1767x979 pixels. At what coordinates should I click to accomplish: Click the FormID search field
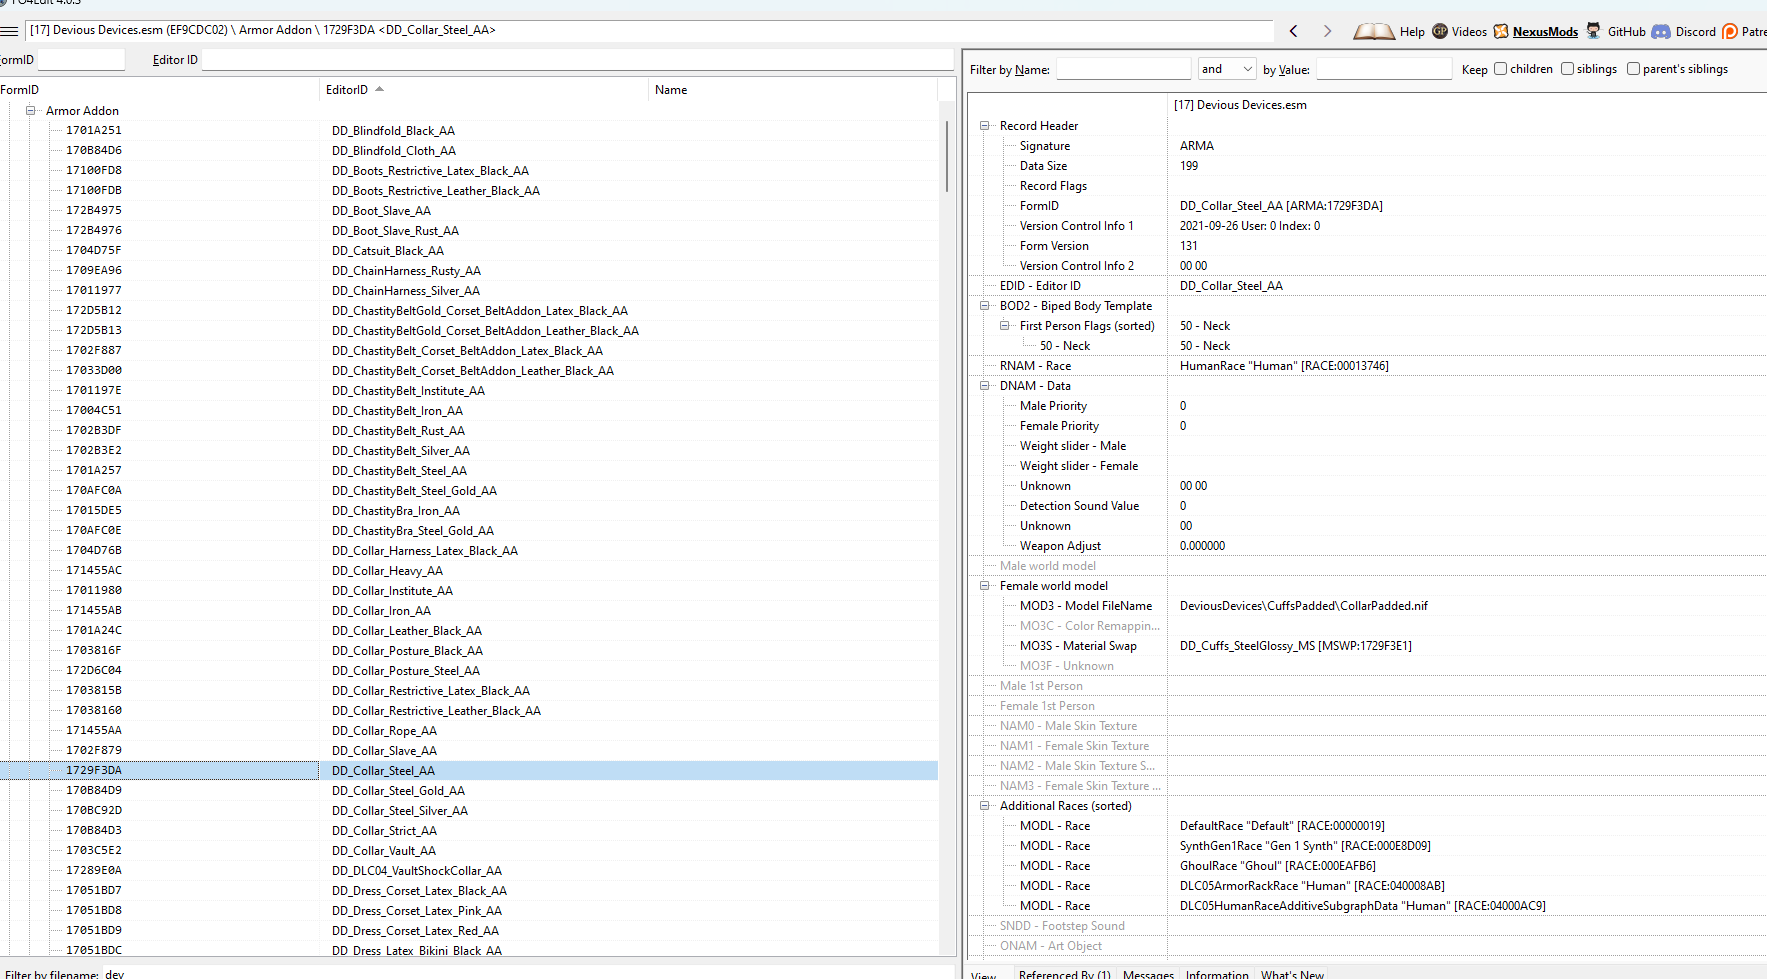tap(81, 60)
